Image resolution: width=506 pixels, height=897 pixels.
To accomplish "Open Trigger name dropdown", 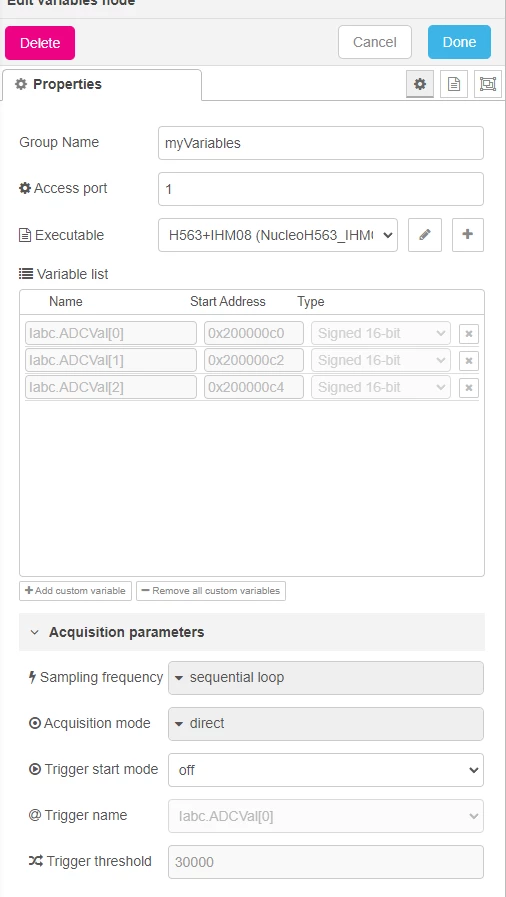I will [326, 816].
